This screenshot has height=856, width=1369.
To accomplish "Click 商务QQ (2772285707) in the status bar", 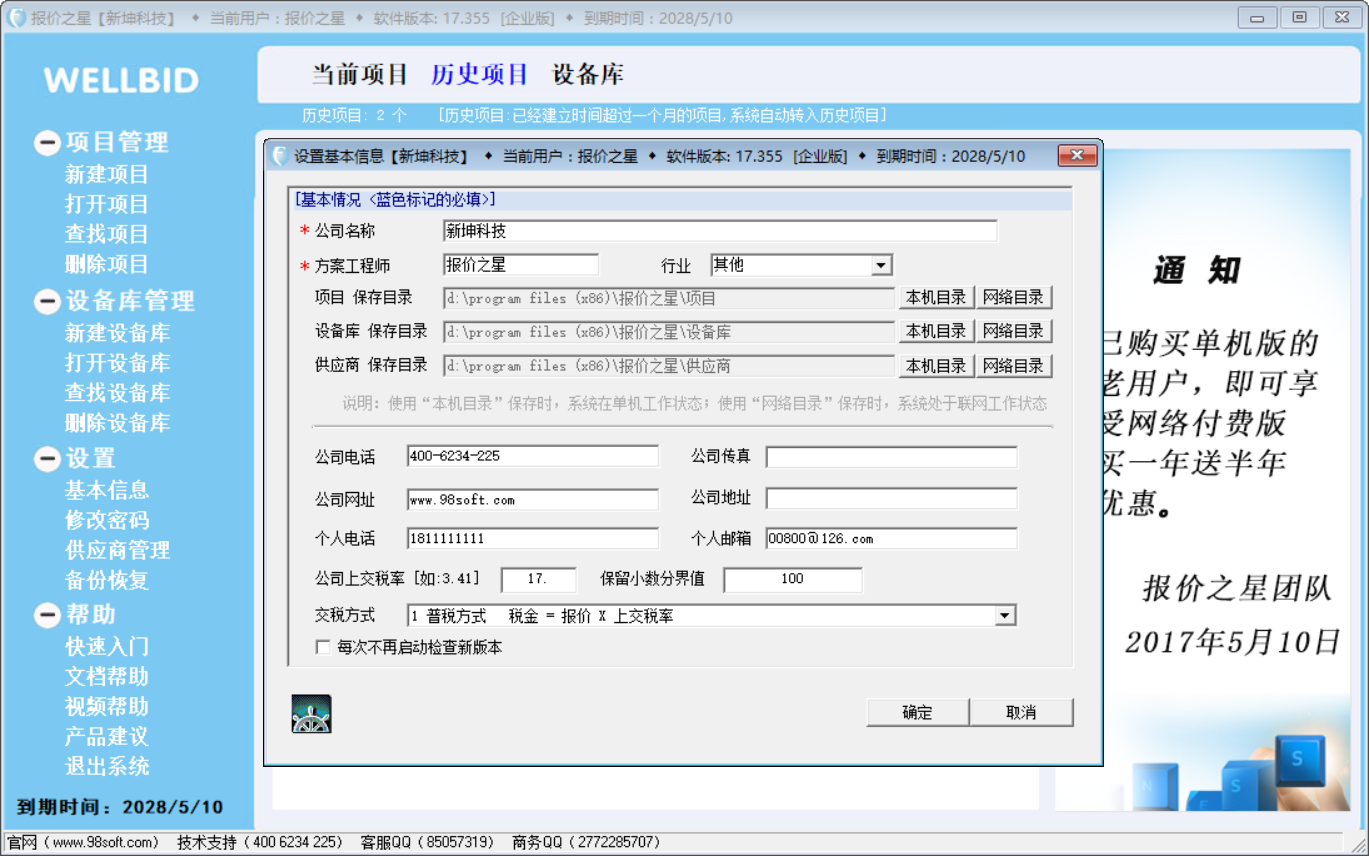I will point(586,842).
